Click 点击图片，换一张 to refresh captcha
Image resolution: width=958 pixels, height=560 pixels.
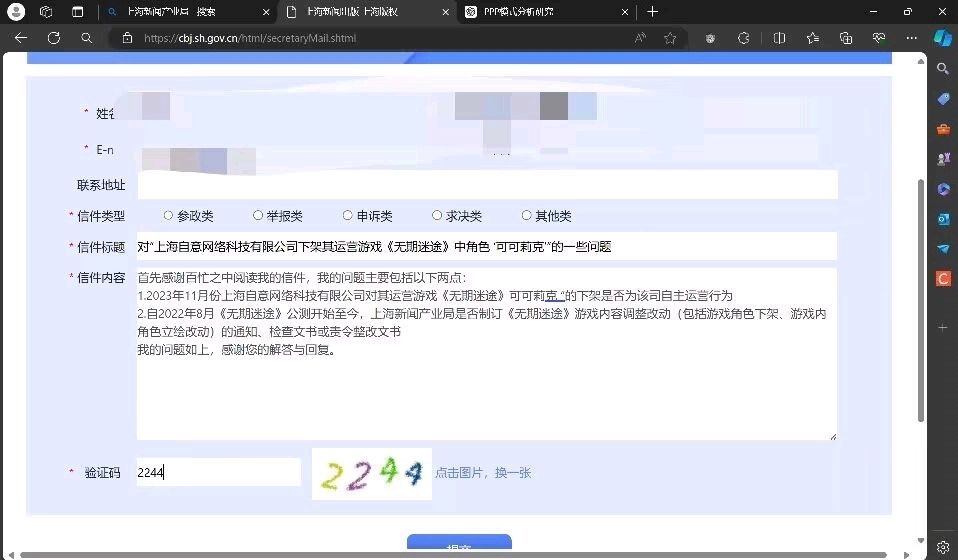pos(483,473)
